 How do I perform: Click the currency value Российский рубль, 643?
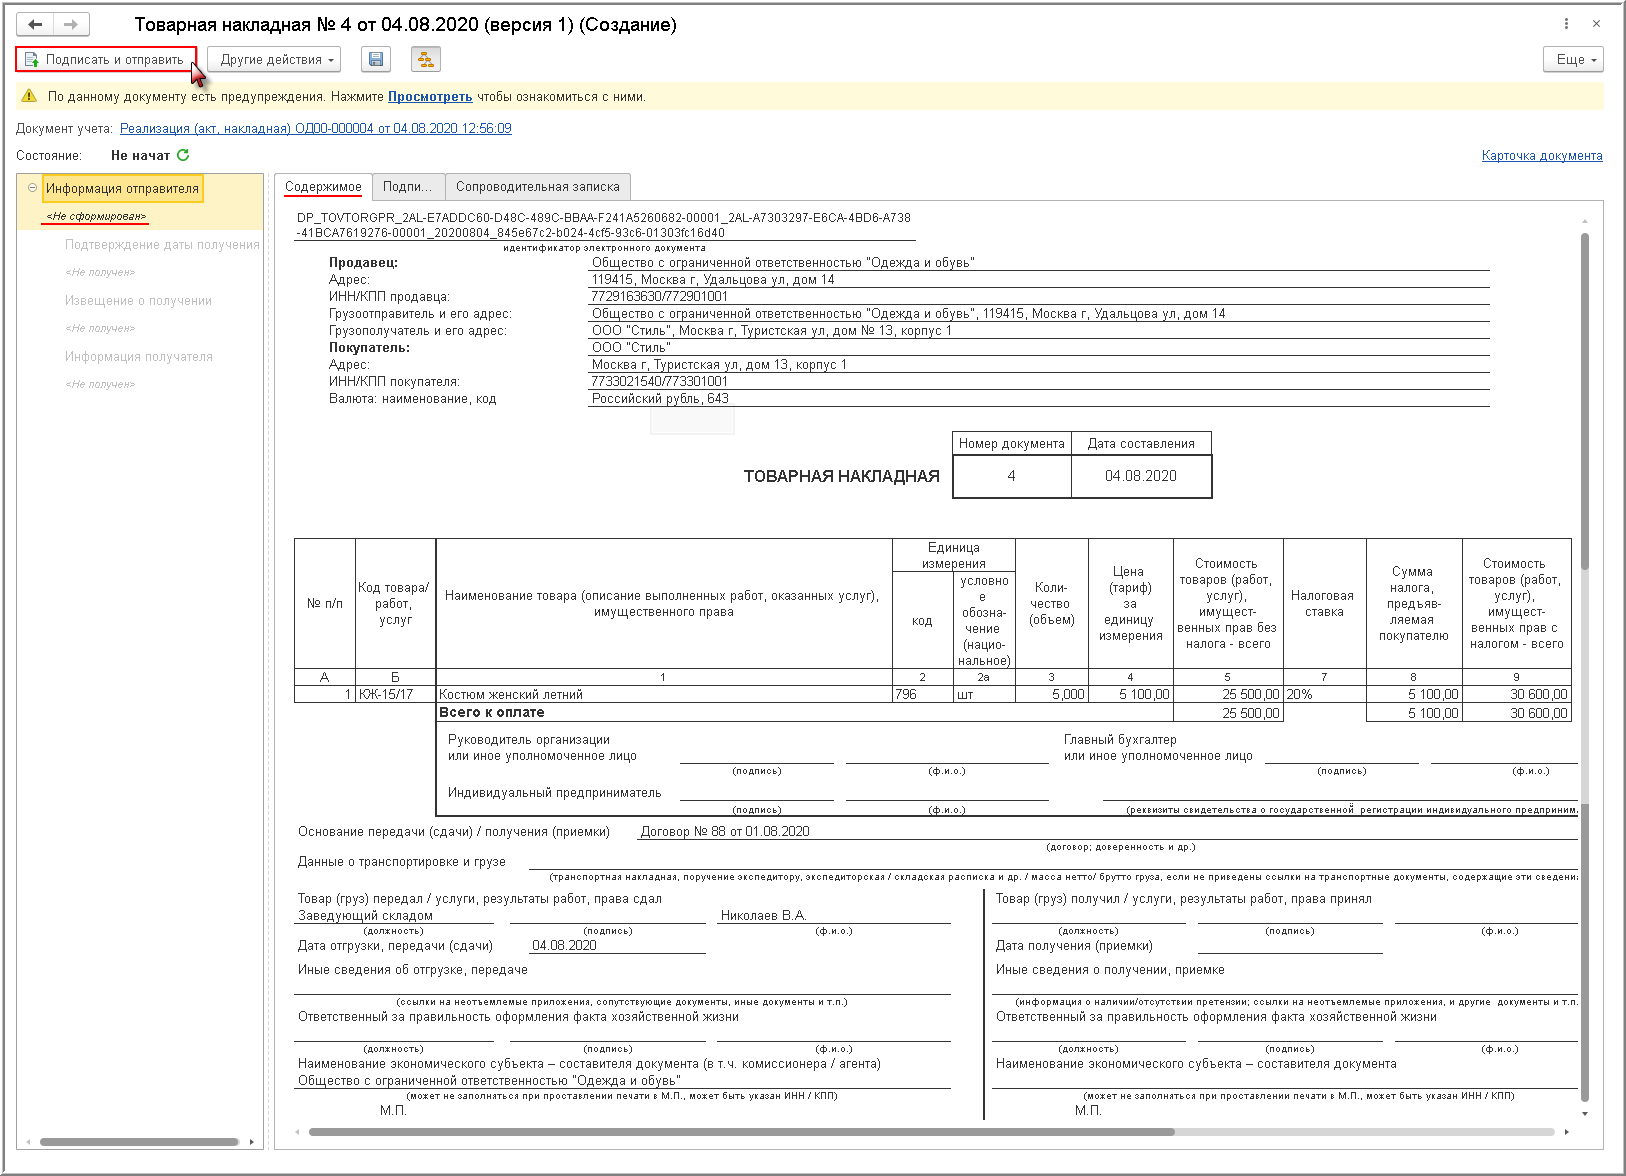660,399
